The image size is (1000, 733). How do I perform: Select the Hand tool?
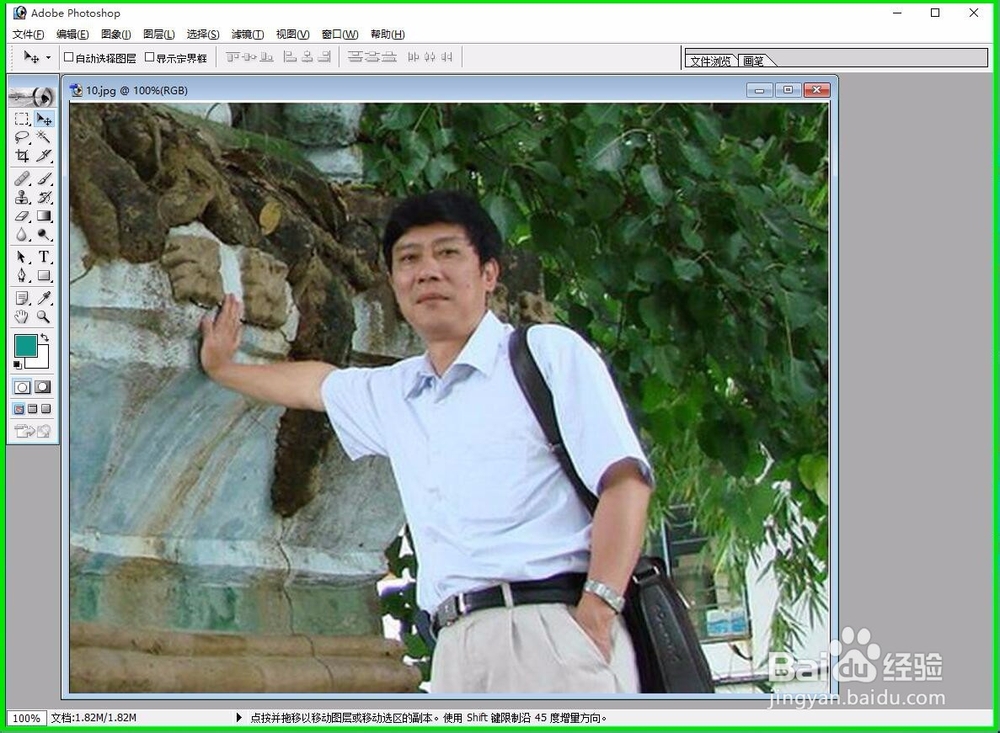point(22,316)
